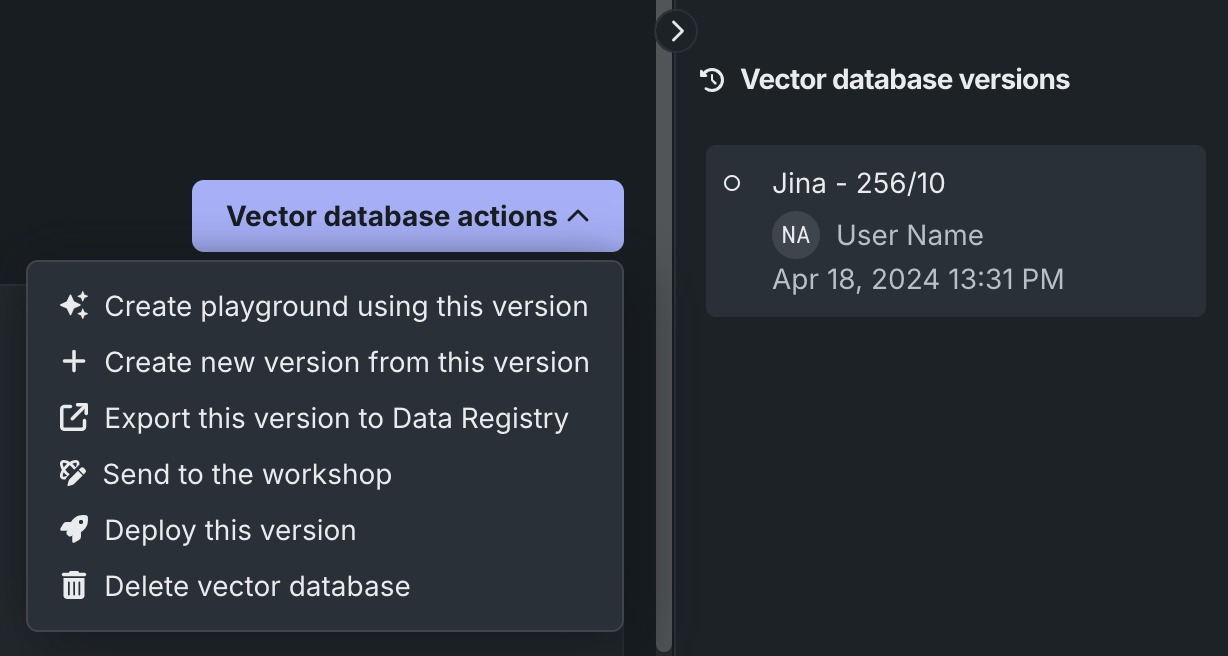The image size is (1228, 656).
Task: Click the history clock icon beside Vector database versions
Action: pos(712,80)
